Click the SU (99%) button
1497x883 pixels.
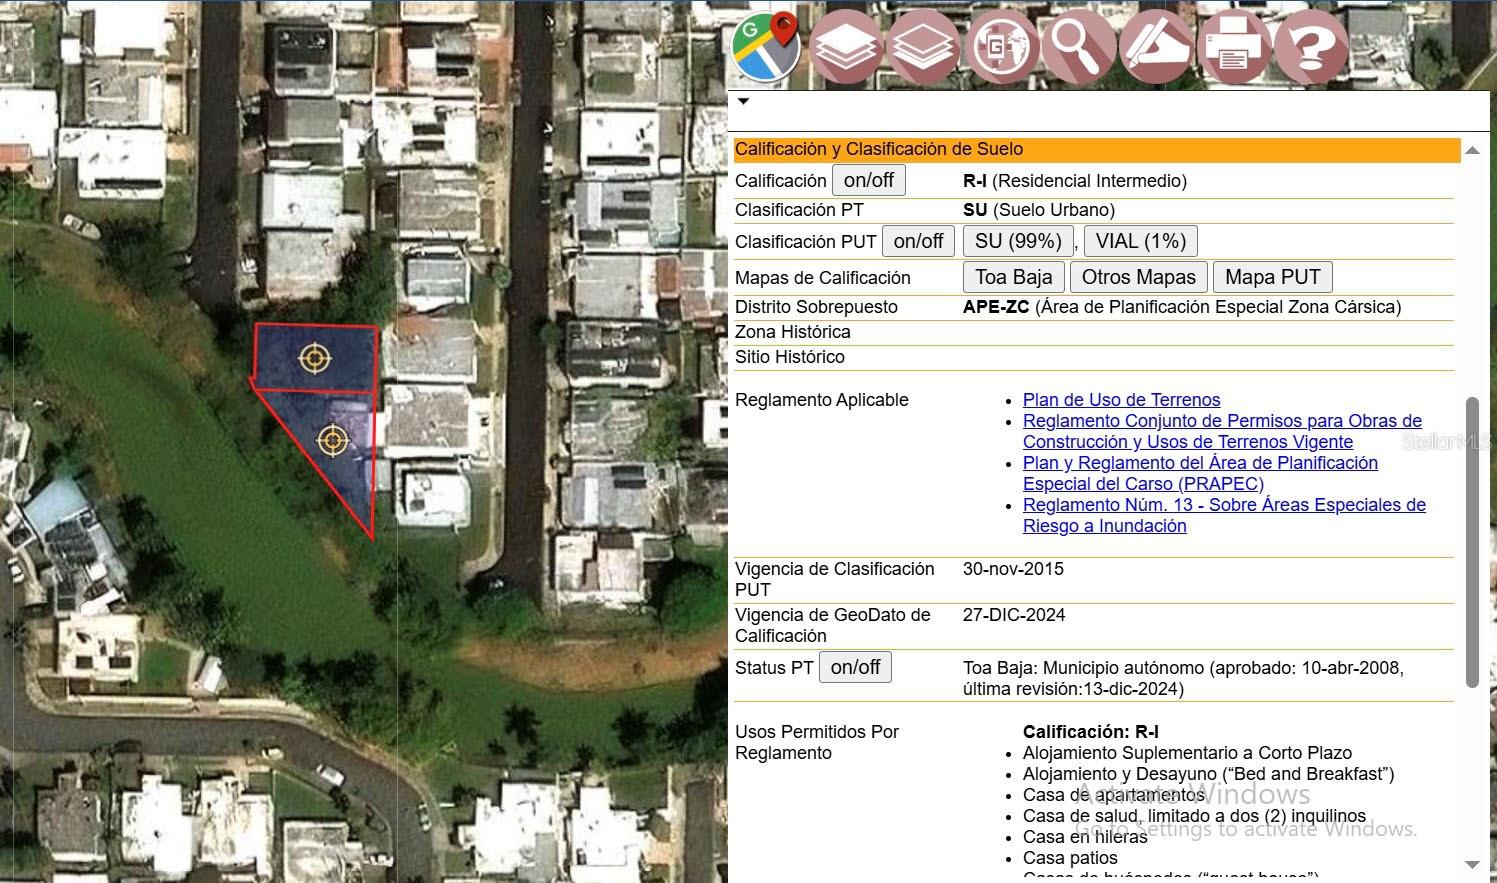[x=1018, y=241]
